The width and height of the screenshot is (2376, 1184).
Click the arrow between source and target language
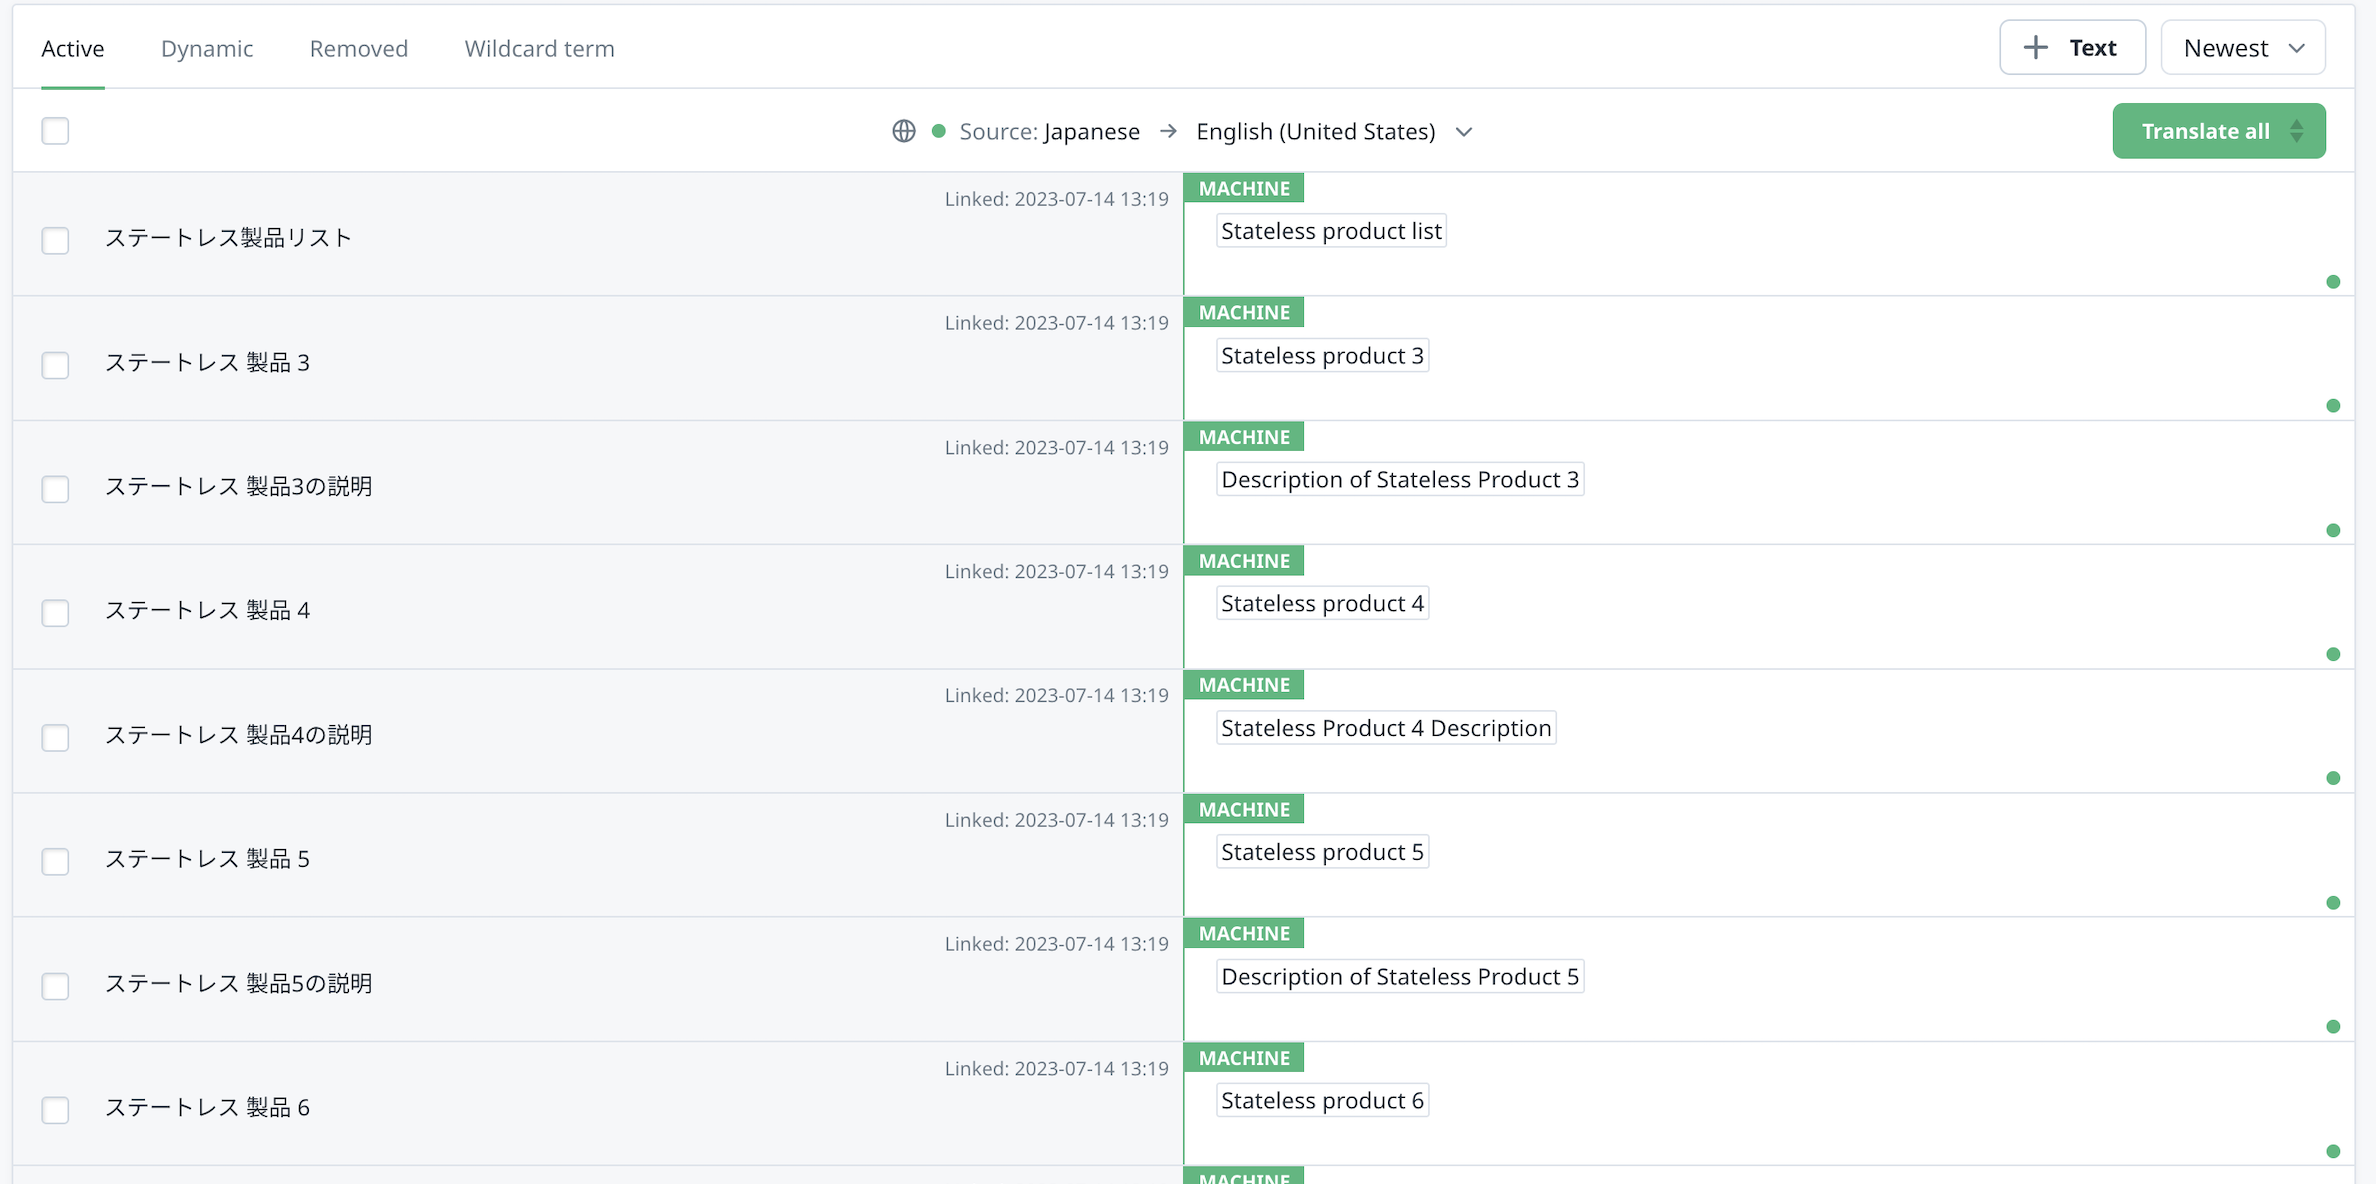tap(1168, 131)
